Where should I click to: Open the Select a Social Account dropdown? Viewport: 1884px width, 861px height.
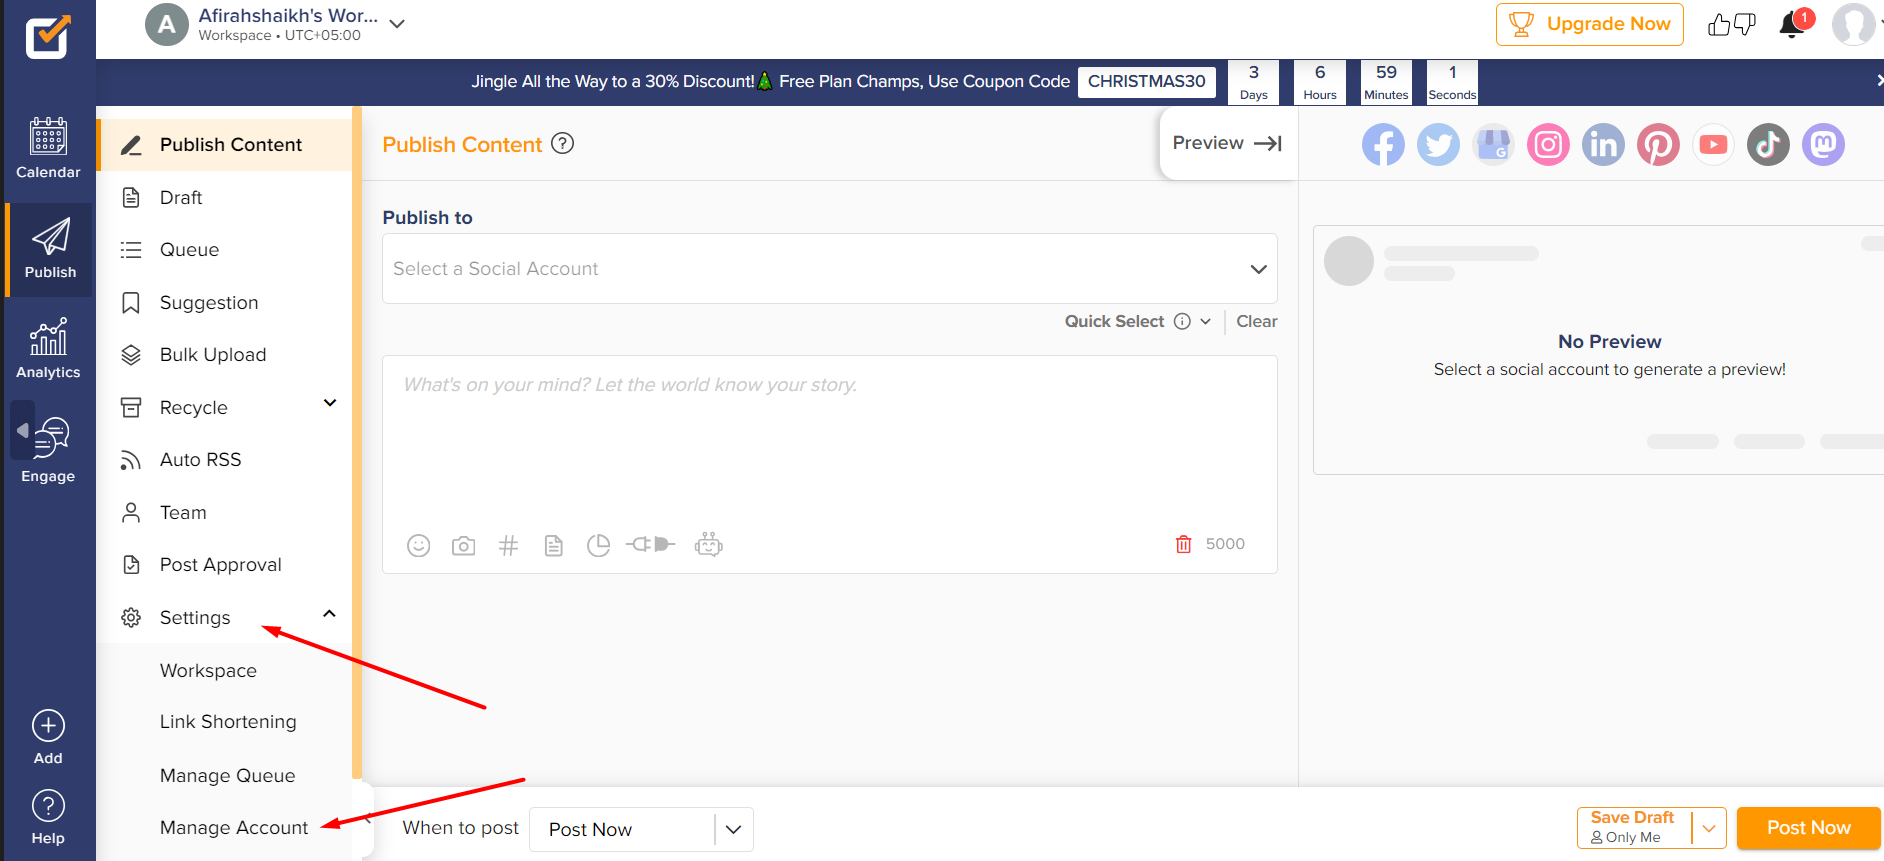click(829, 269)
